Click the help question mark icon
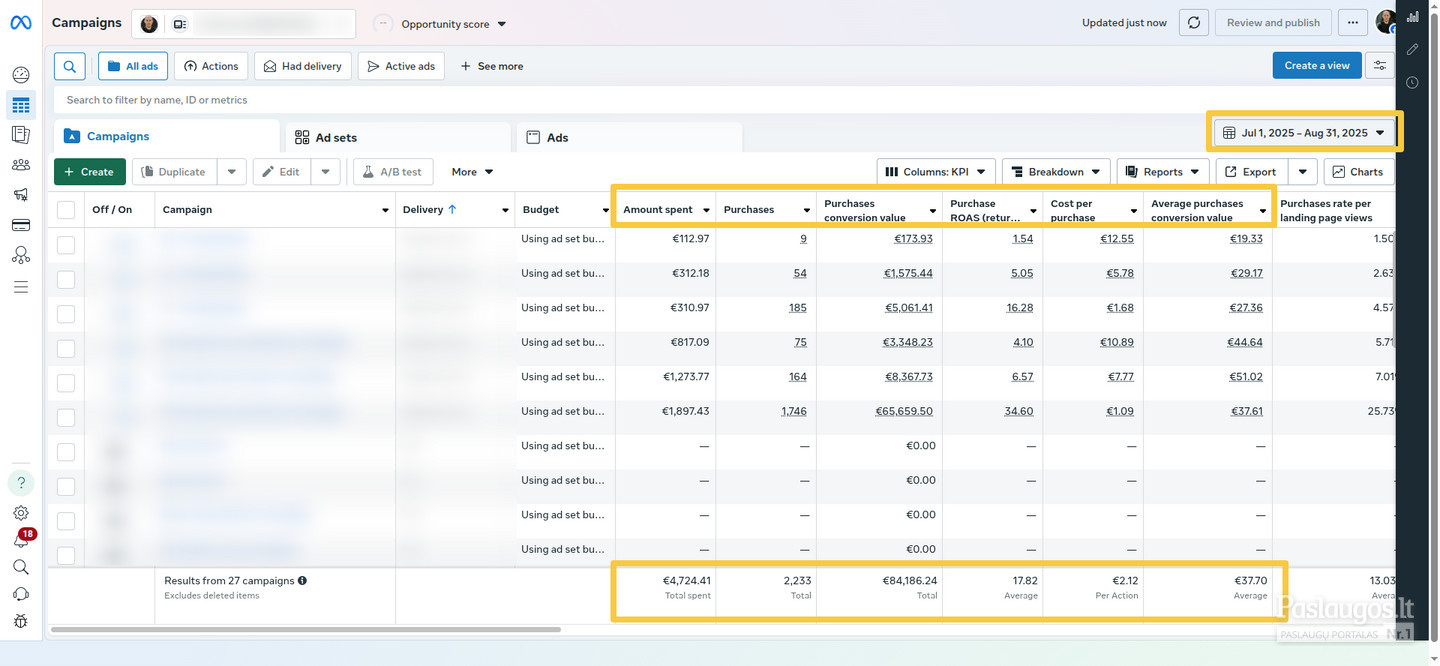 pyautogui.click(x=21, y=483)
